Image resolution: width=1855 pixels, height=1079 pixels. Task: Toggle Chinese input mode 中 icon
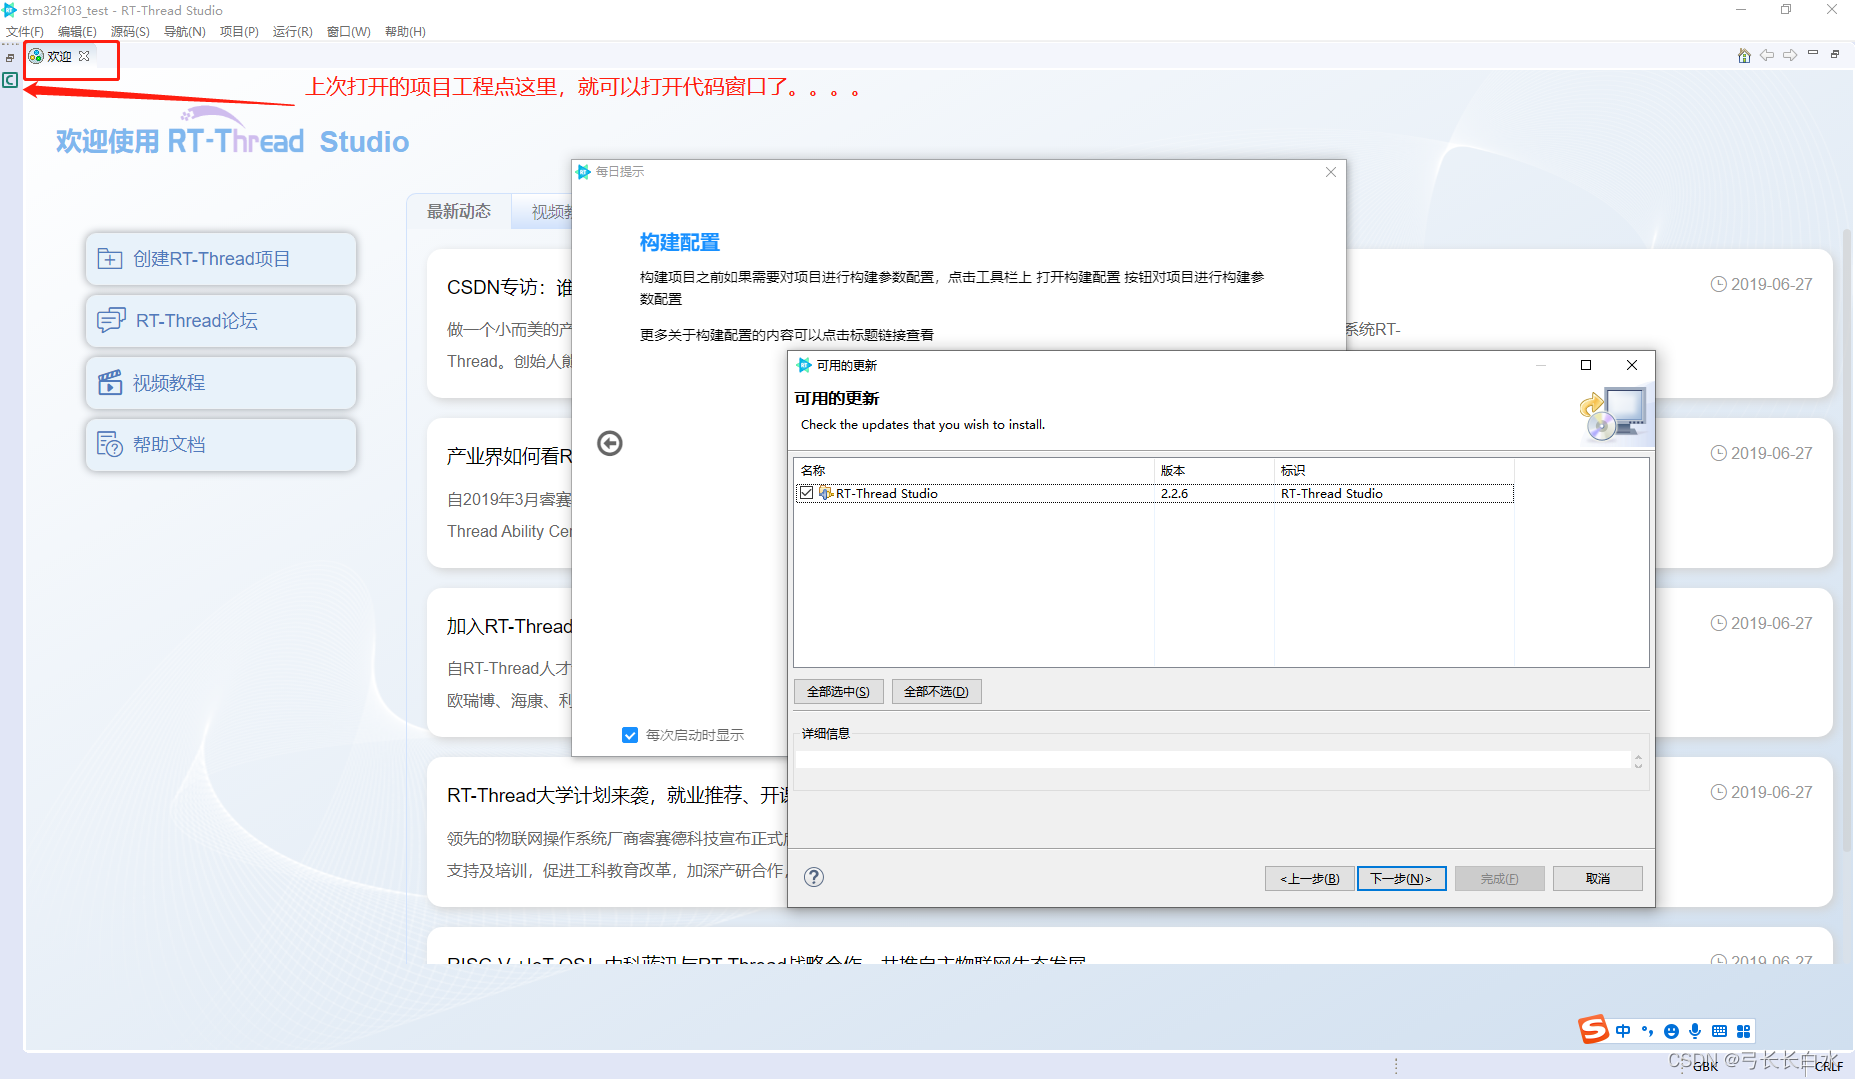(1622, 1031)
